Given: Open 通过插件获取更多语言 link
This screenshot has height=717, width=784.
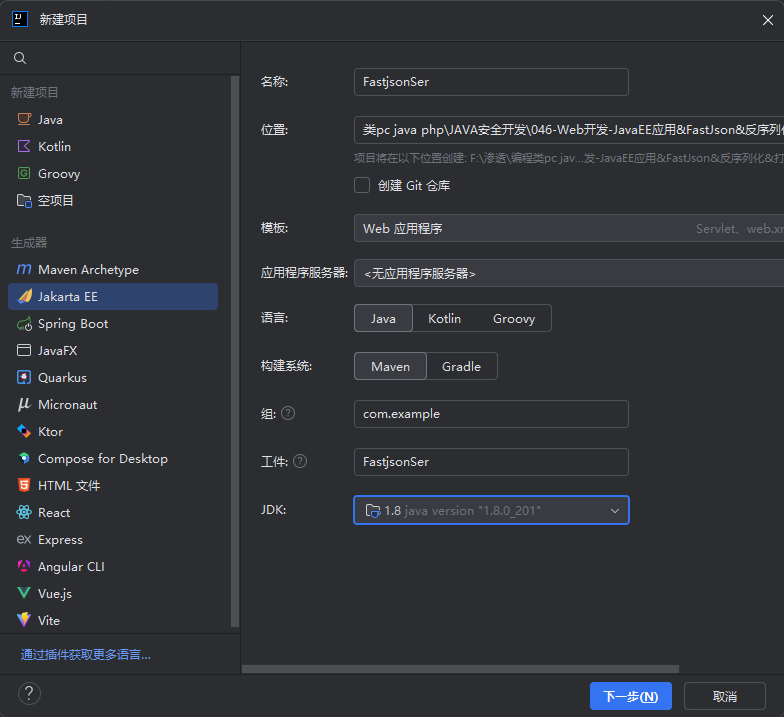Looking at the screenshot, I should [x=86, y=654].
